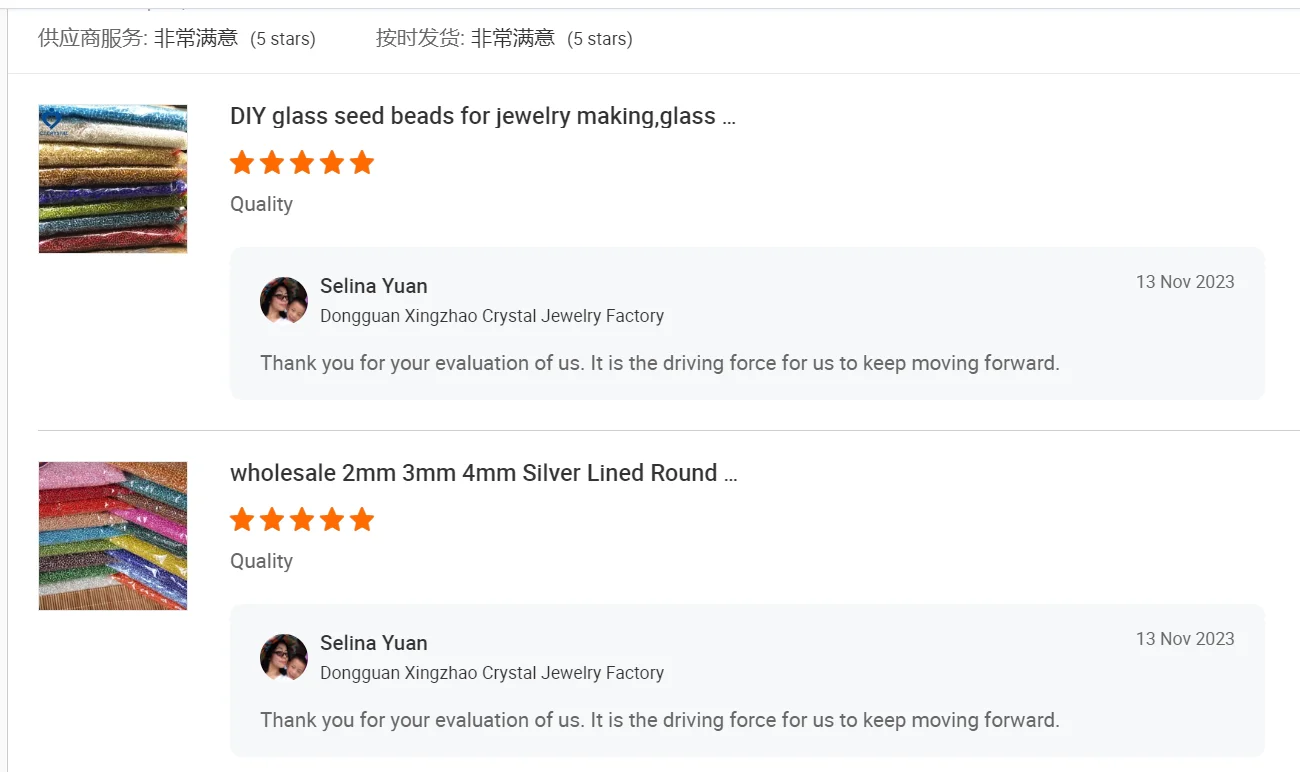Click Selina Yuan's avatar in second reply
Screen dimensions: 1300x772
pos(284,657)
